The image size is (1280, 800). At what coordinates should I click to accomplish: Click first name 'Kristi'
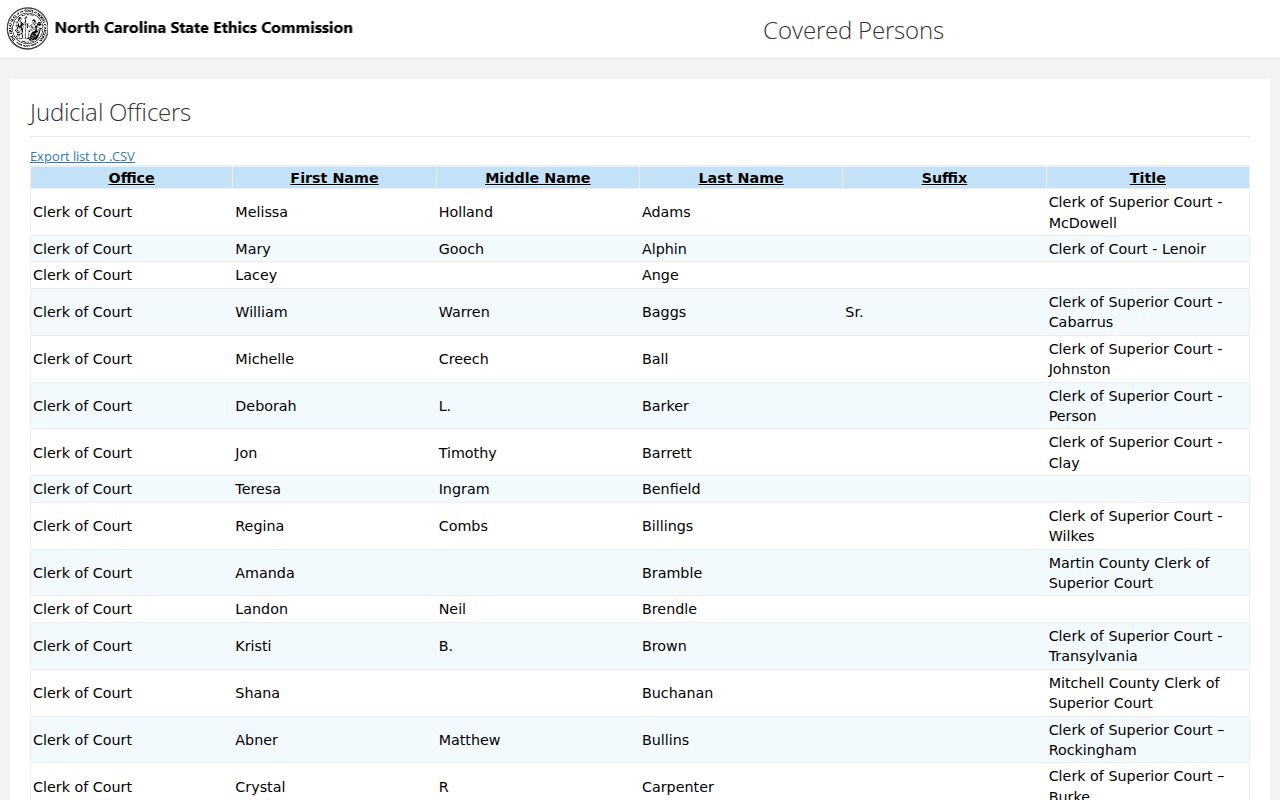point(253,646)
